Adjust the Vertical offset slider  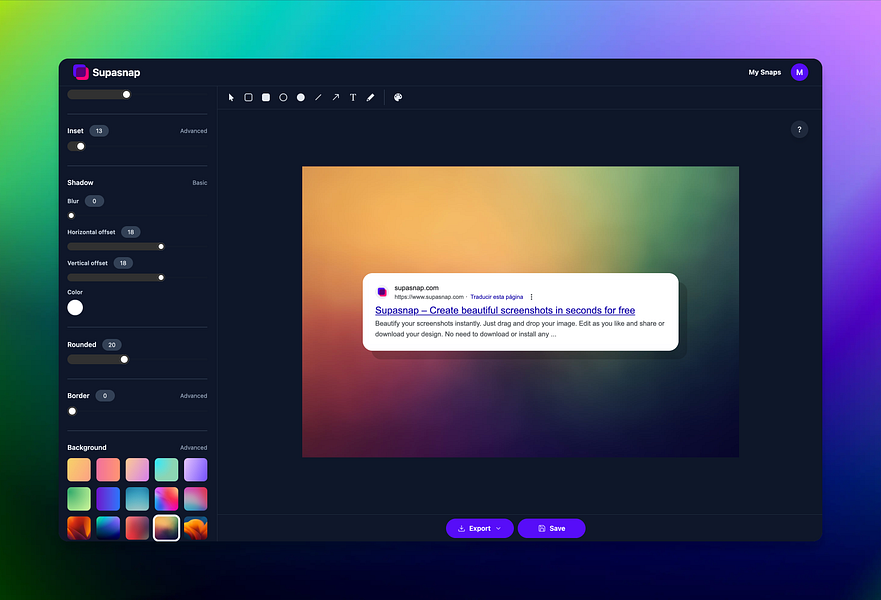(x=137, y=278)
